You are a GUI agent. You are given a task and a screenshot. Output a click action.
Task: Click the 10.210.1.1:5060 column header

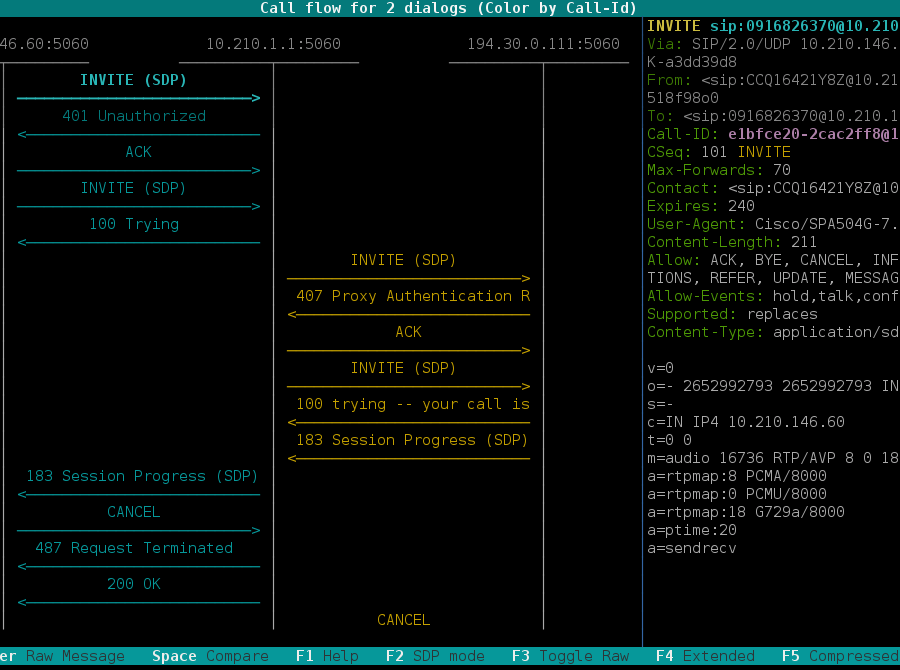click(x=273, y=44)
